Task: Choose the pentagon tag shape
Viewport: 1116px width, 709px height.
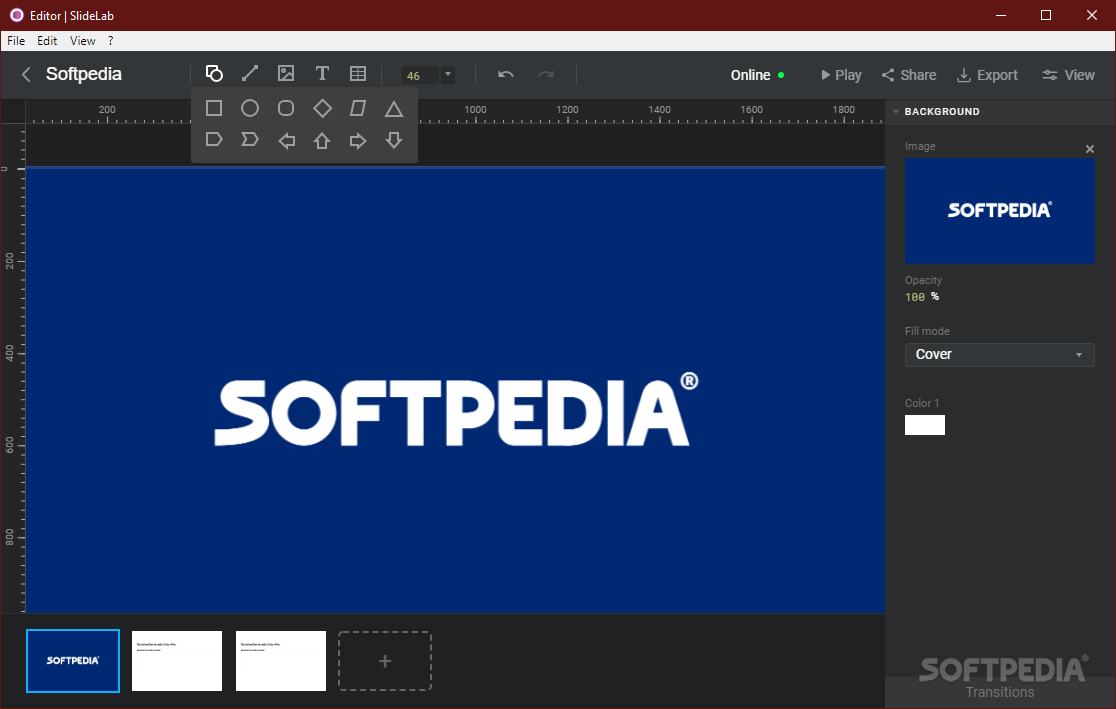Action: click(214, 140)
